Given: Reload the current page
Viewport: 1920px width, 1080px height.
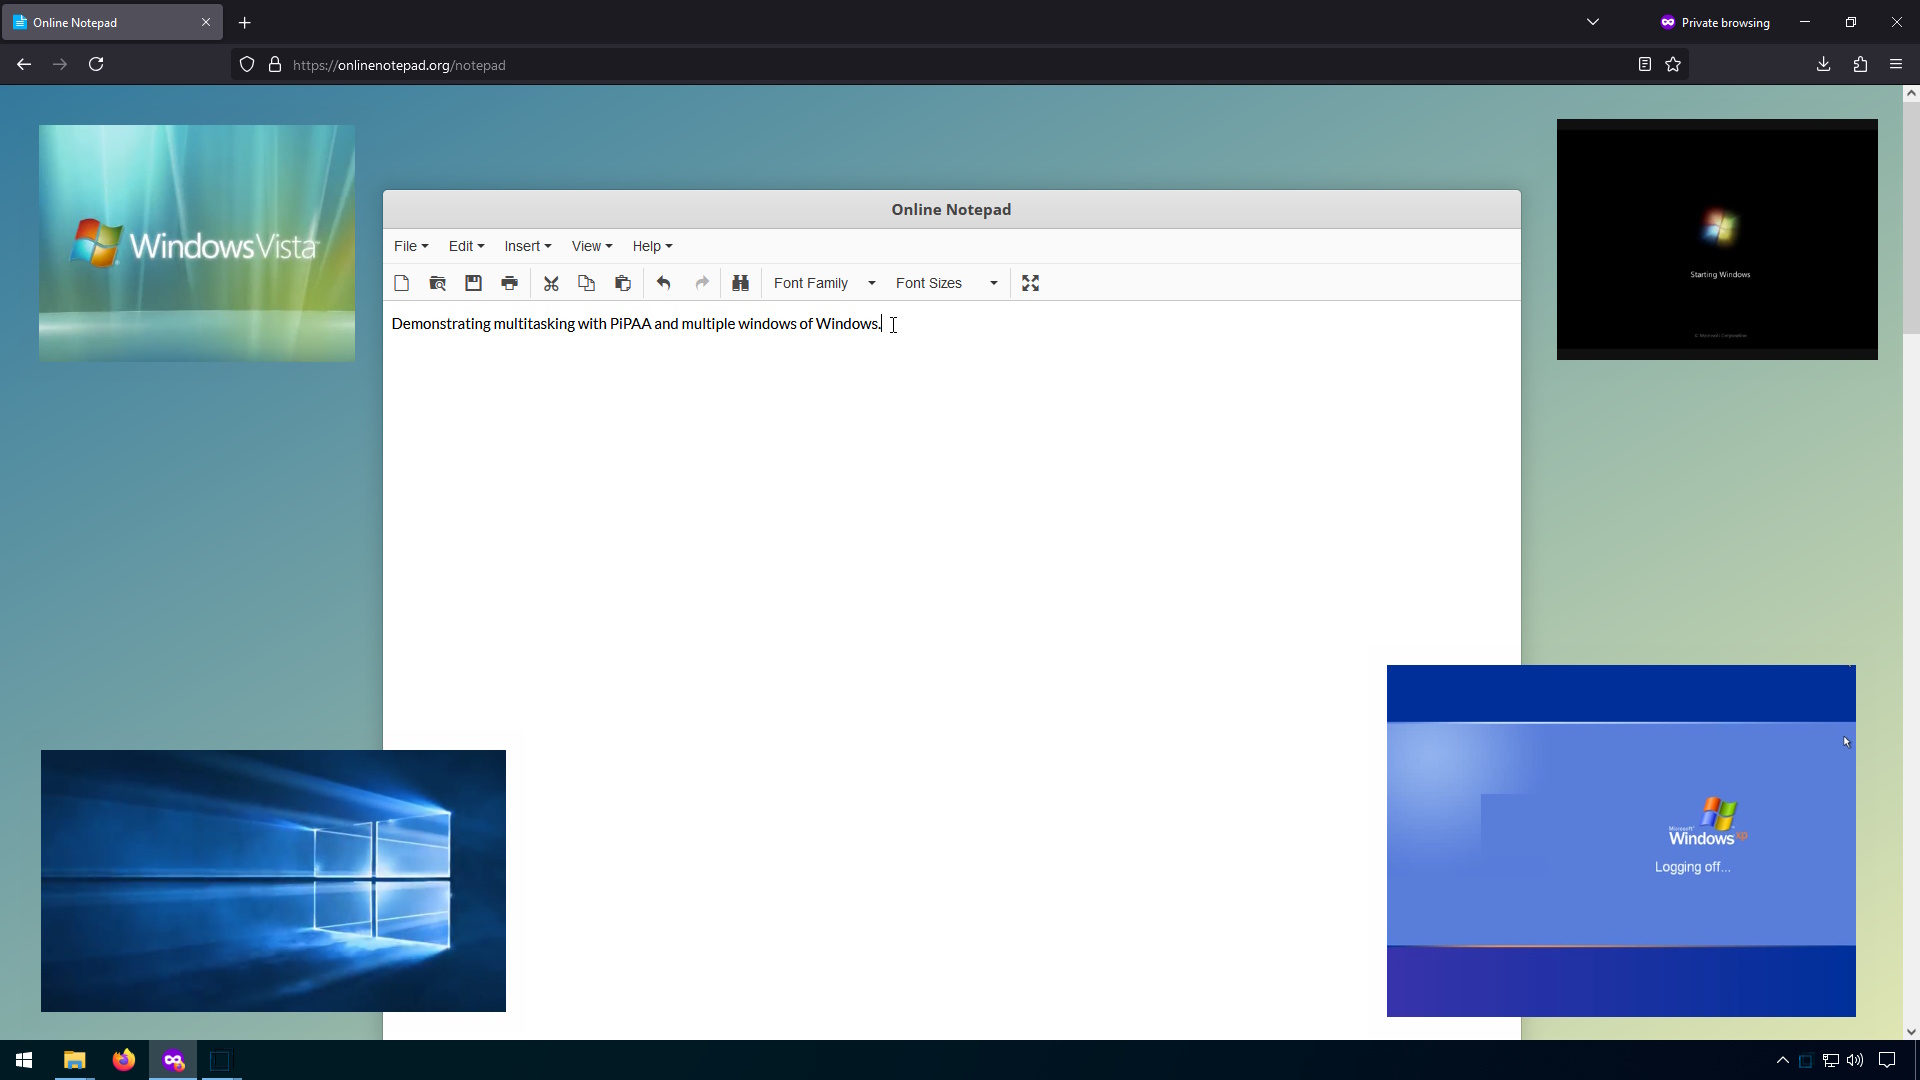Looking at the screenshot, I should pyautogui.click(x=96, y=64).
